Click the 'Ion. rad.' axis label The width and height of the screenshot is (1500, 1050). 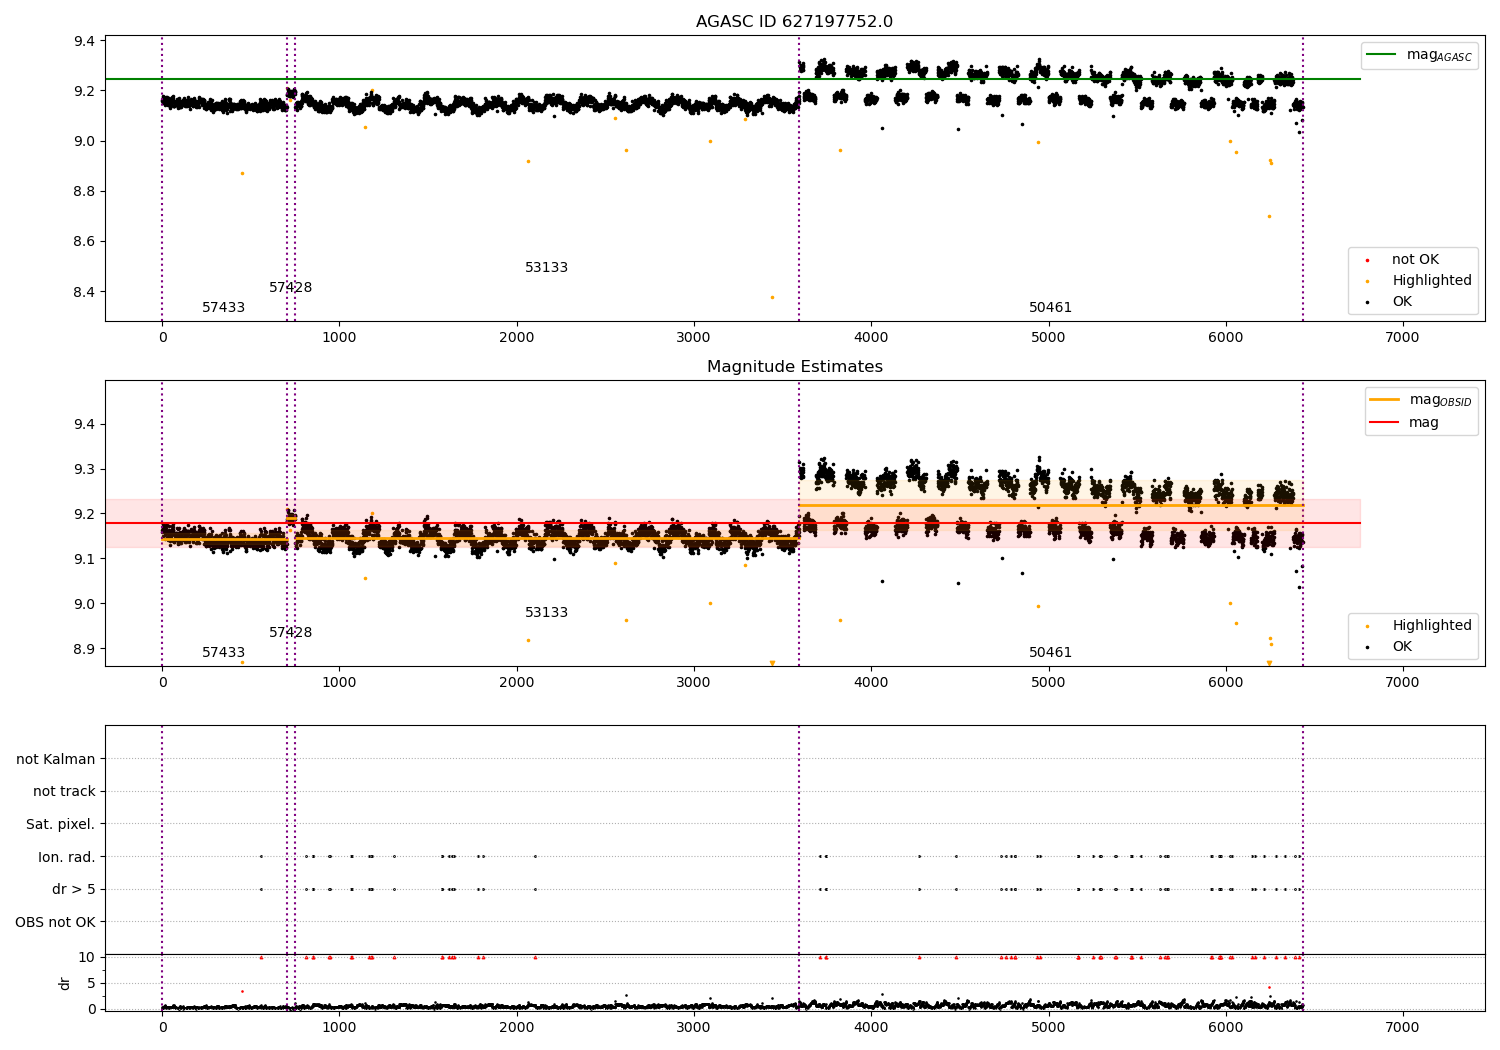click(67, 857)
